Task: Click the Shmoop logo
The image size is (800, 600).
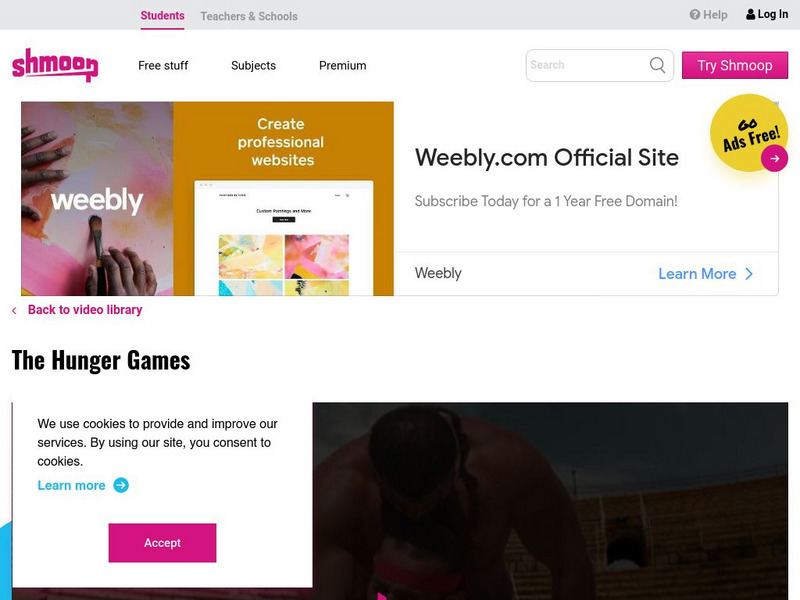Action: click(x=55, y=65)
